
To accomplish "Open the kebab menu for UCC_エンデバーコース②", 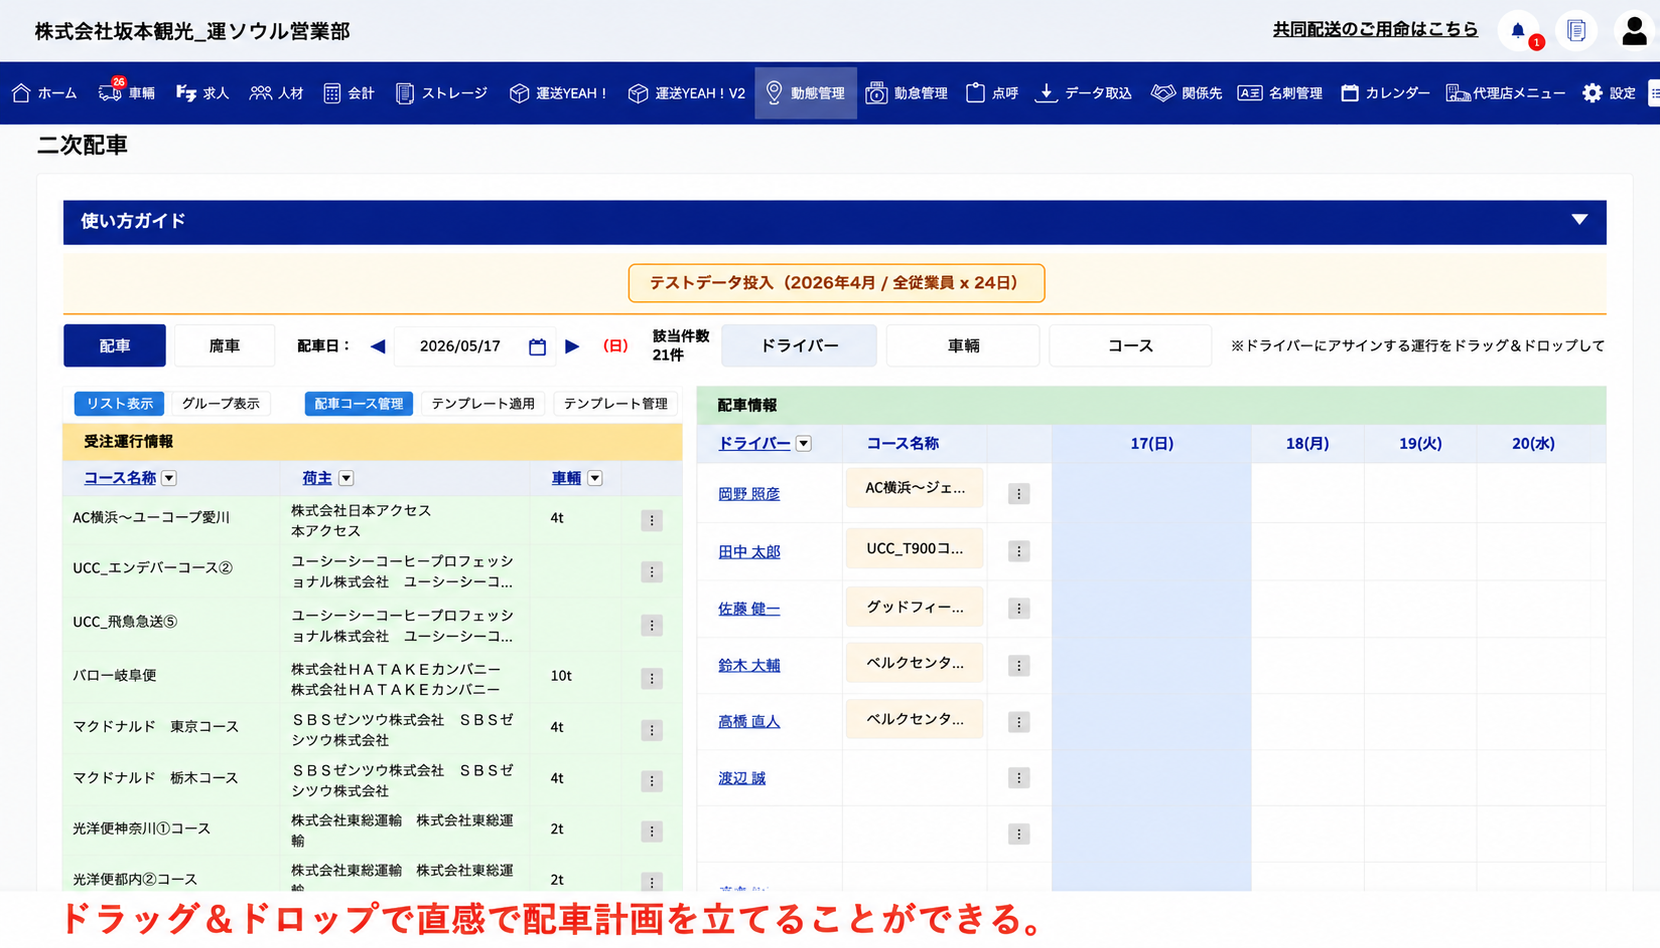I will coord(652,572).
